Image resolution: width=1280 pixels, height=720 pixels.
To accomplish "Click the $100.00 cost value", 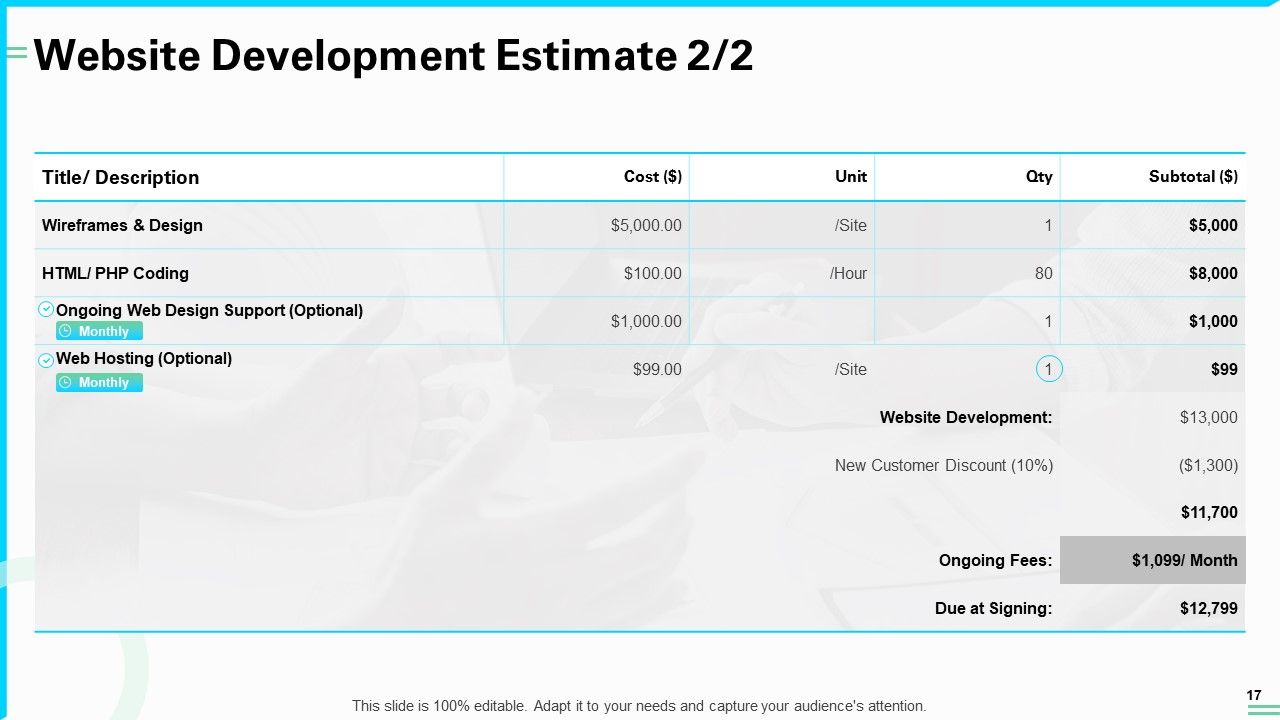I will click(653, 273).
